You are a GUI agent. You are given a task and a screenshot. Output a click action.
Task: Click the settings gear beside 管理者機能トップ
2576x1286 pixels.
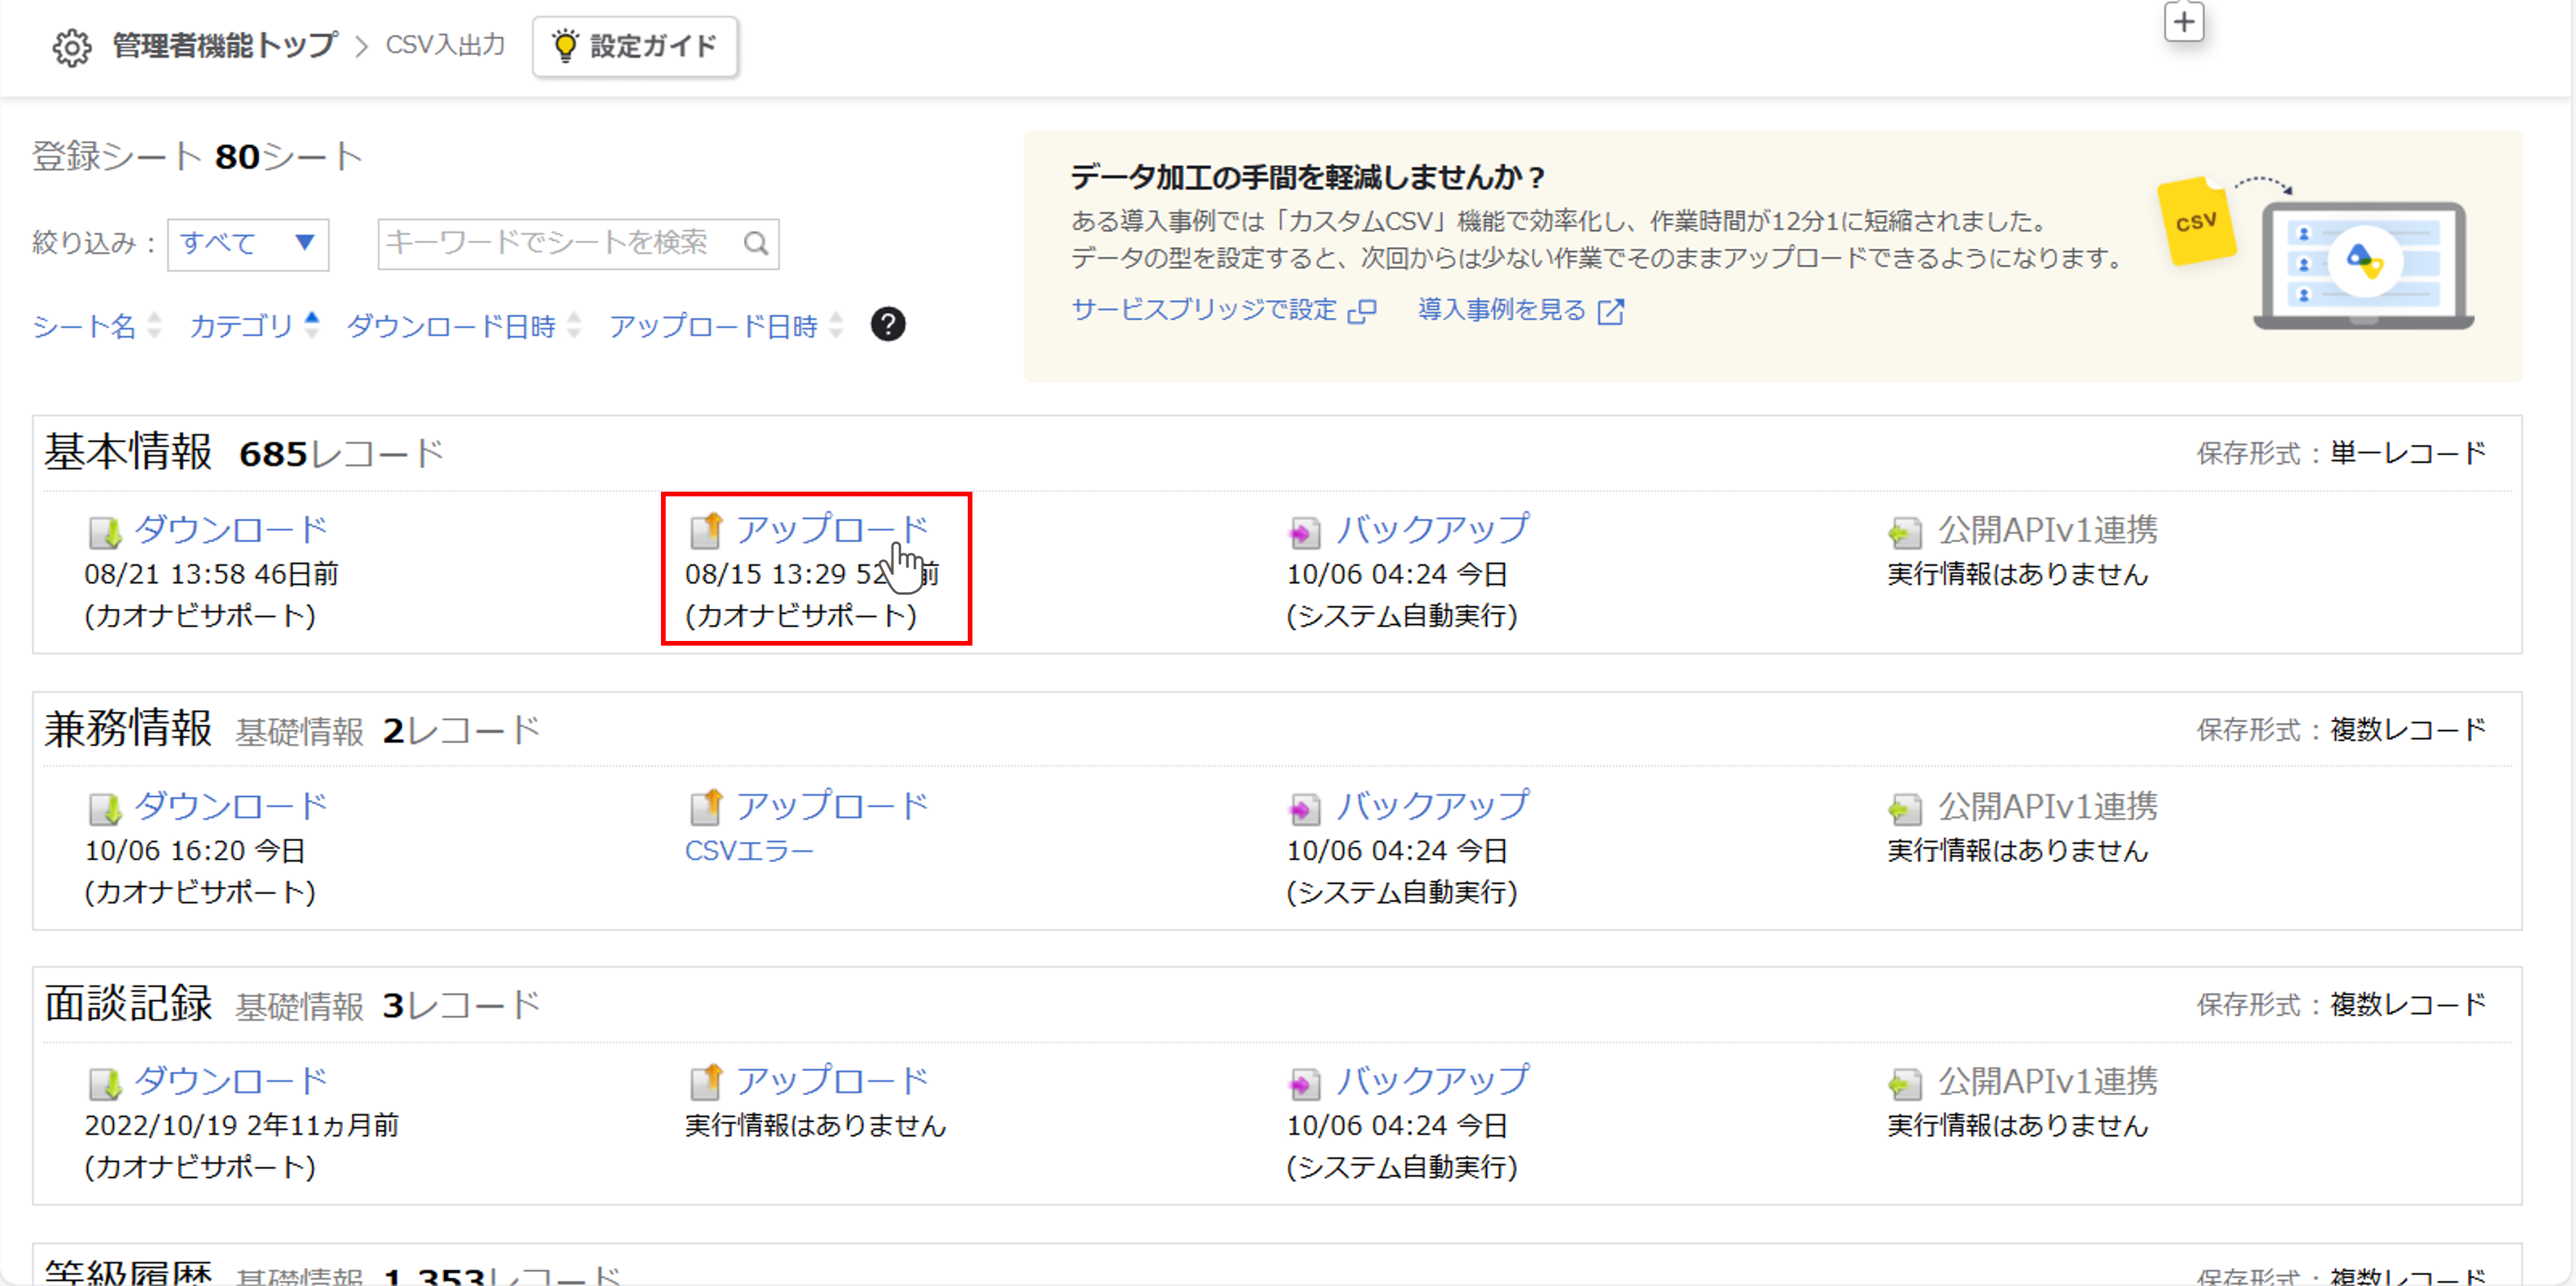[71, 45]
